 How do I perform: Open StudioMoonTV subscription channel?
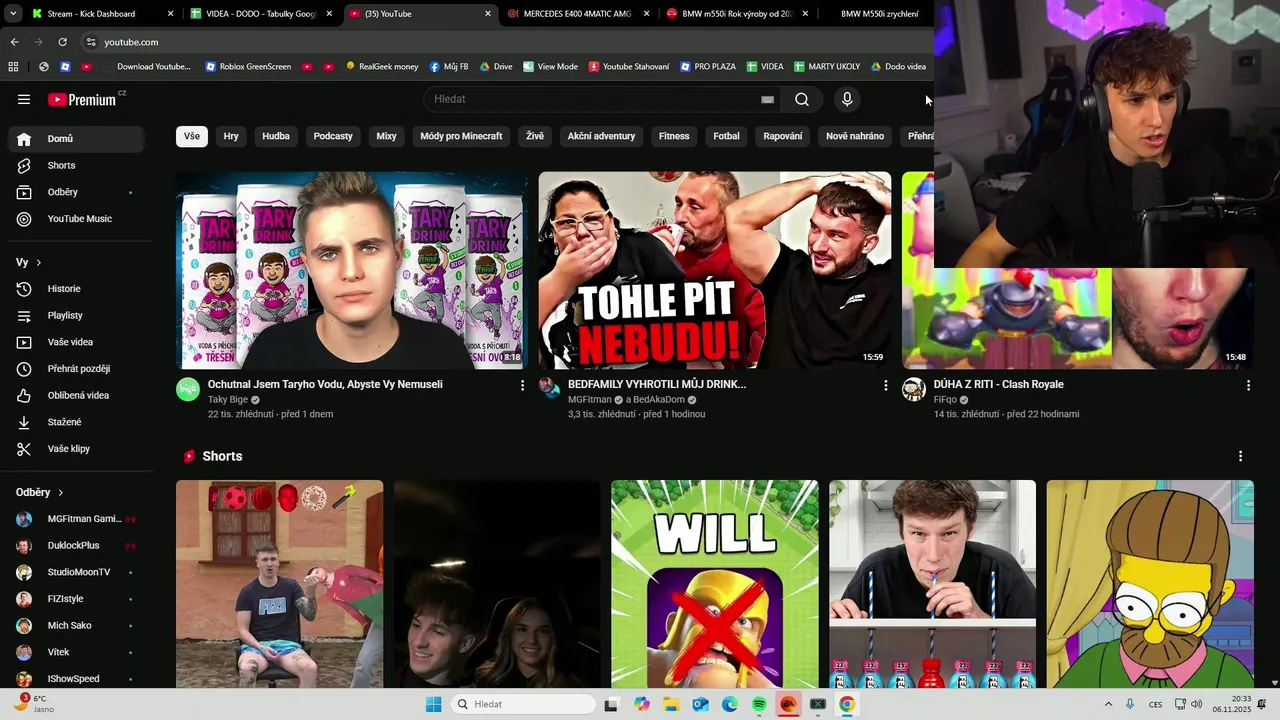[76, 572]
